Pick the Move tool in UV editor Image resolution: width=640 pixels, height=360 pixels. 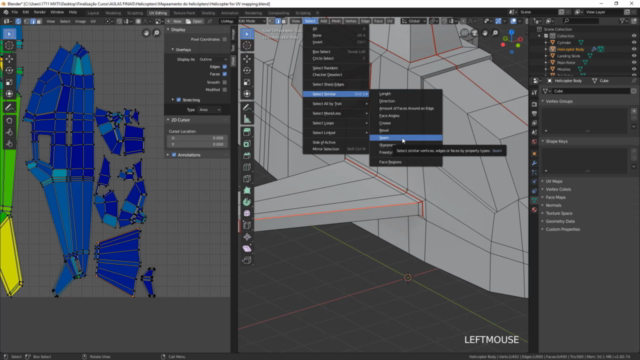click(x=9, y=59)
